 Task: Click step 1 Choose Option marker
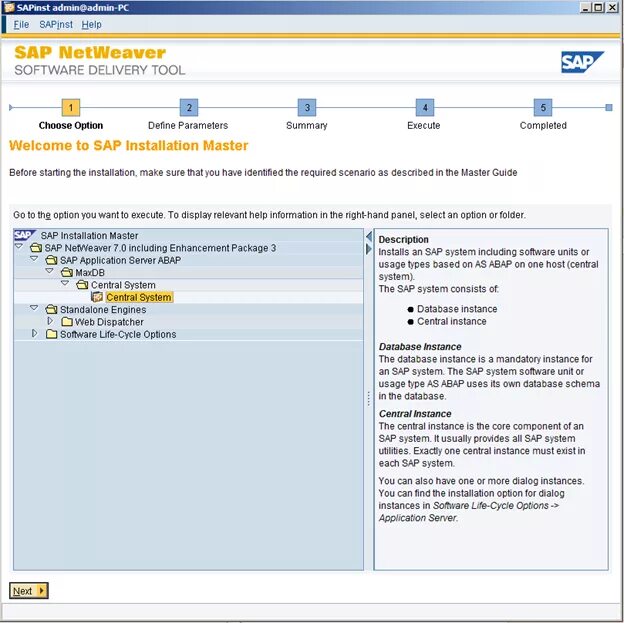pyautogui.click(x=71, y=107)
